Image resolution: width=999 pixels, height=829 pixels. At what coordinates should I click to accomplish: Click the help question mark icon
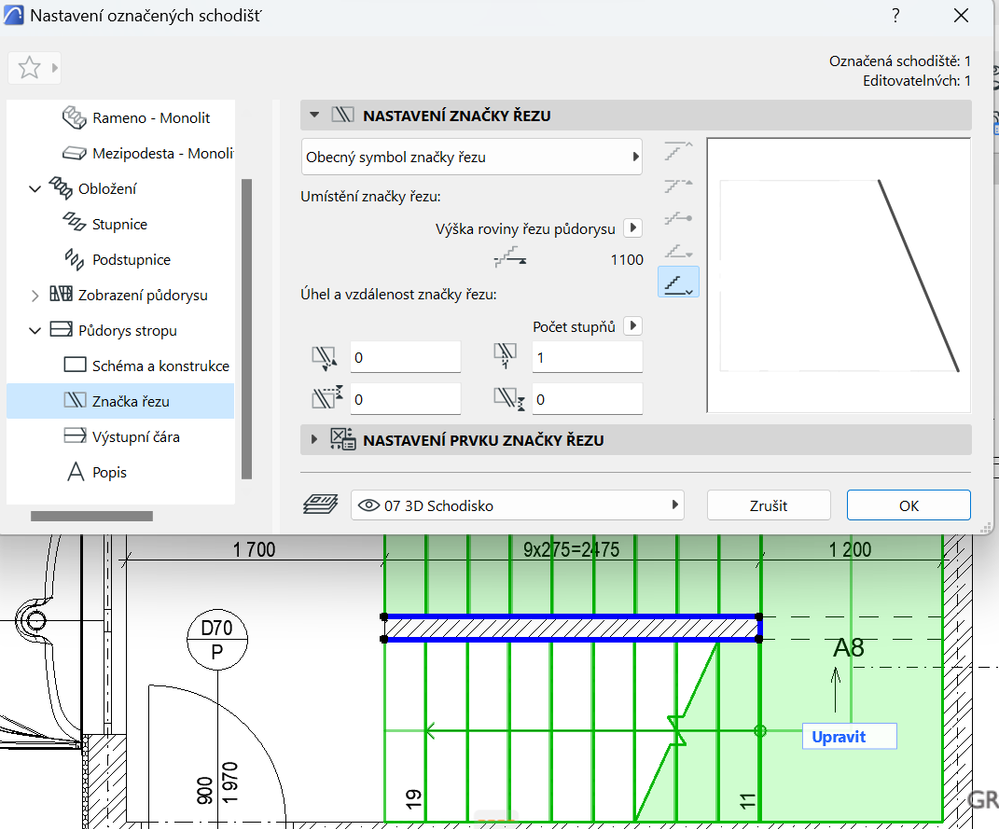click(895, 16)
